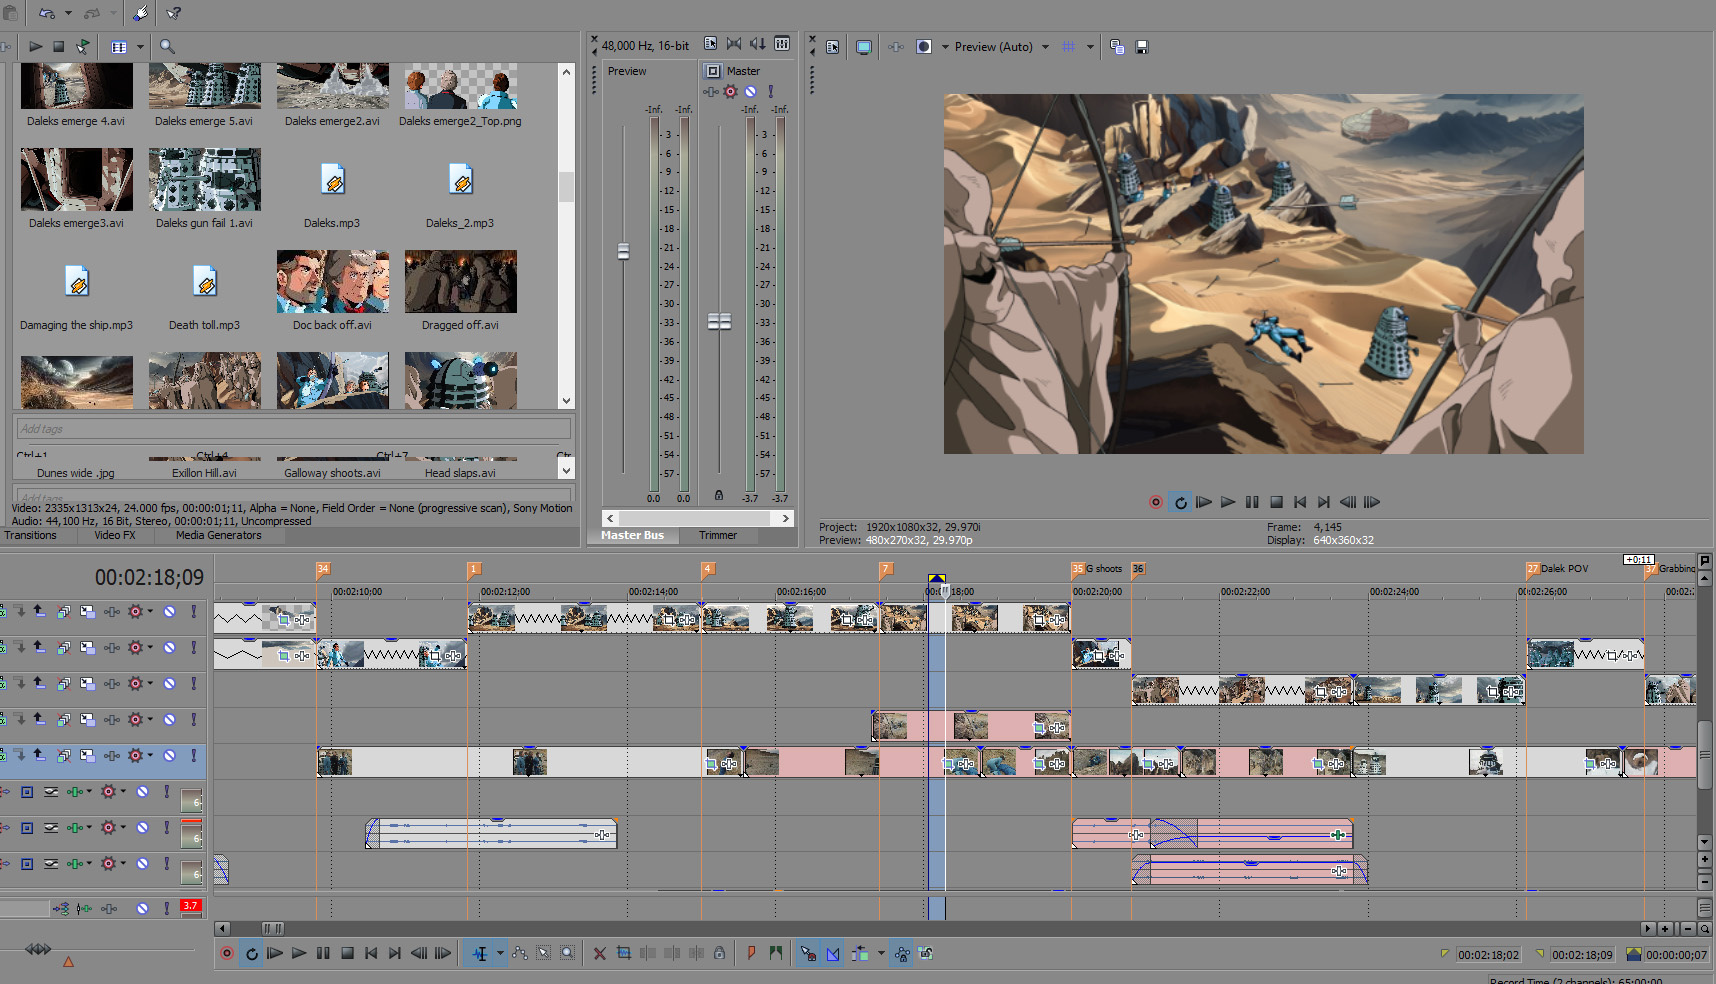The height and width of the screenshot is (984, 1716).
Task: Toggle Enable Snapping in timeline toolbar
Action: point(808,954)
